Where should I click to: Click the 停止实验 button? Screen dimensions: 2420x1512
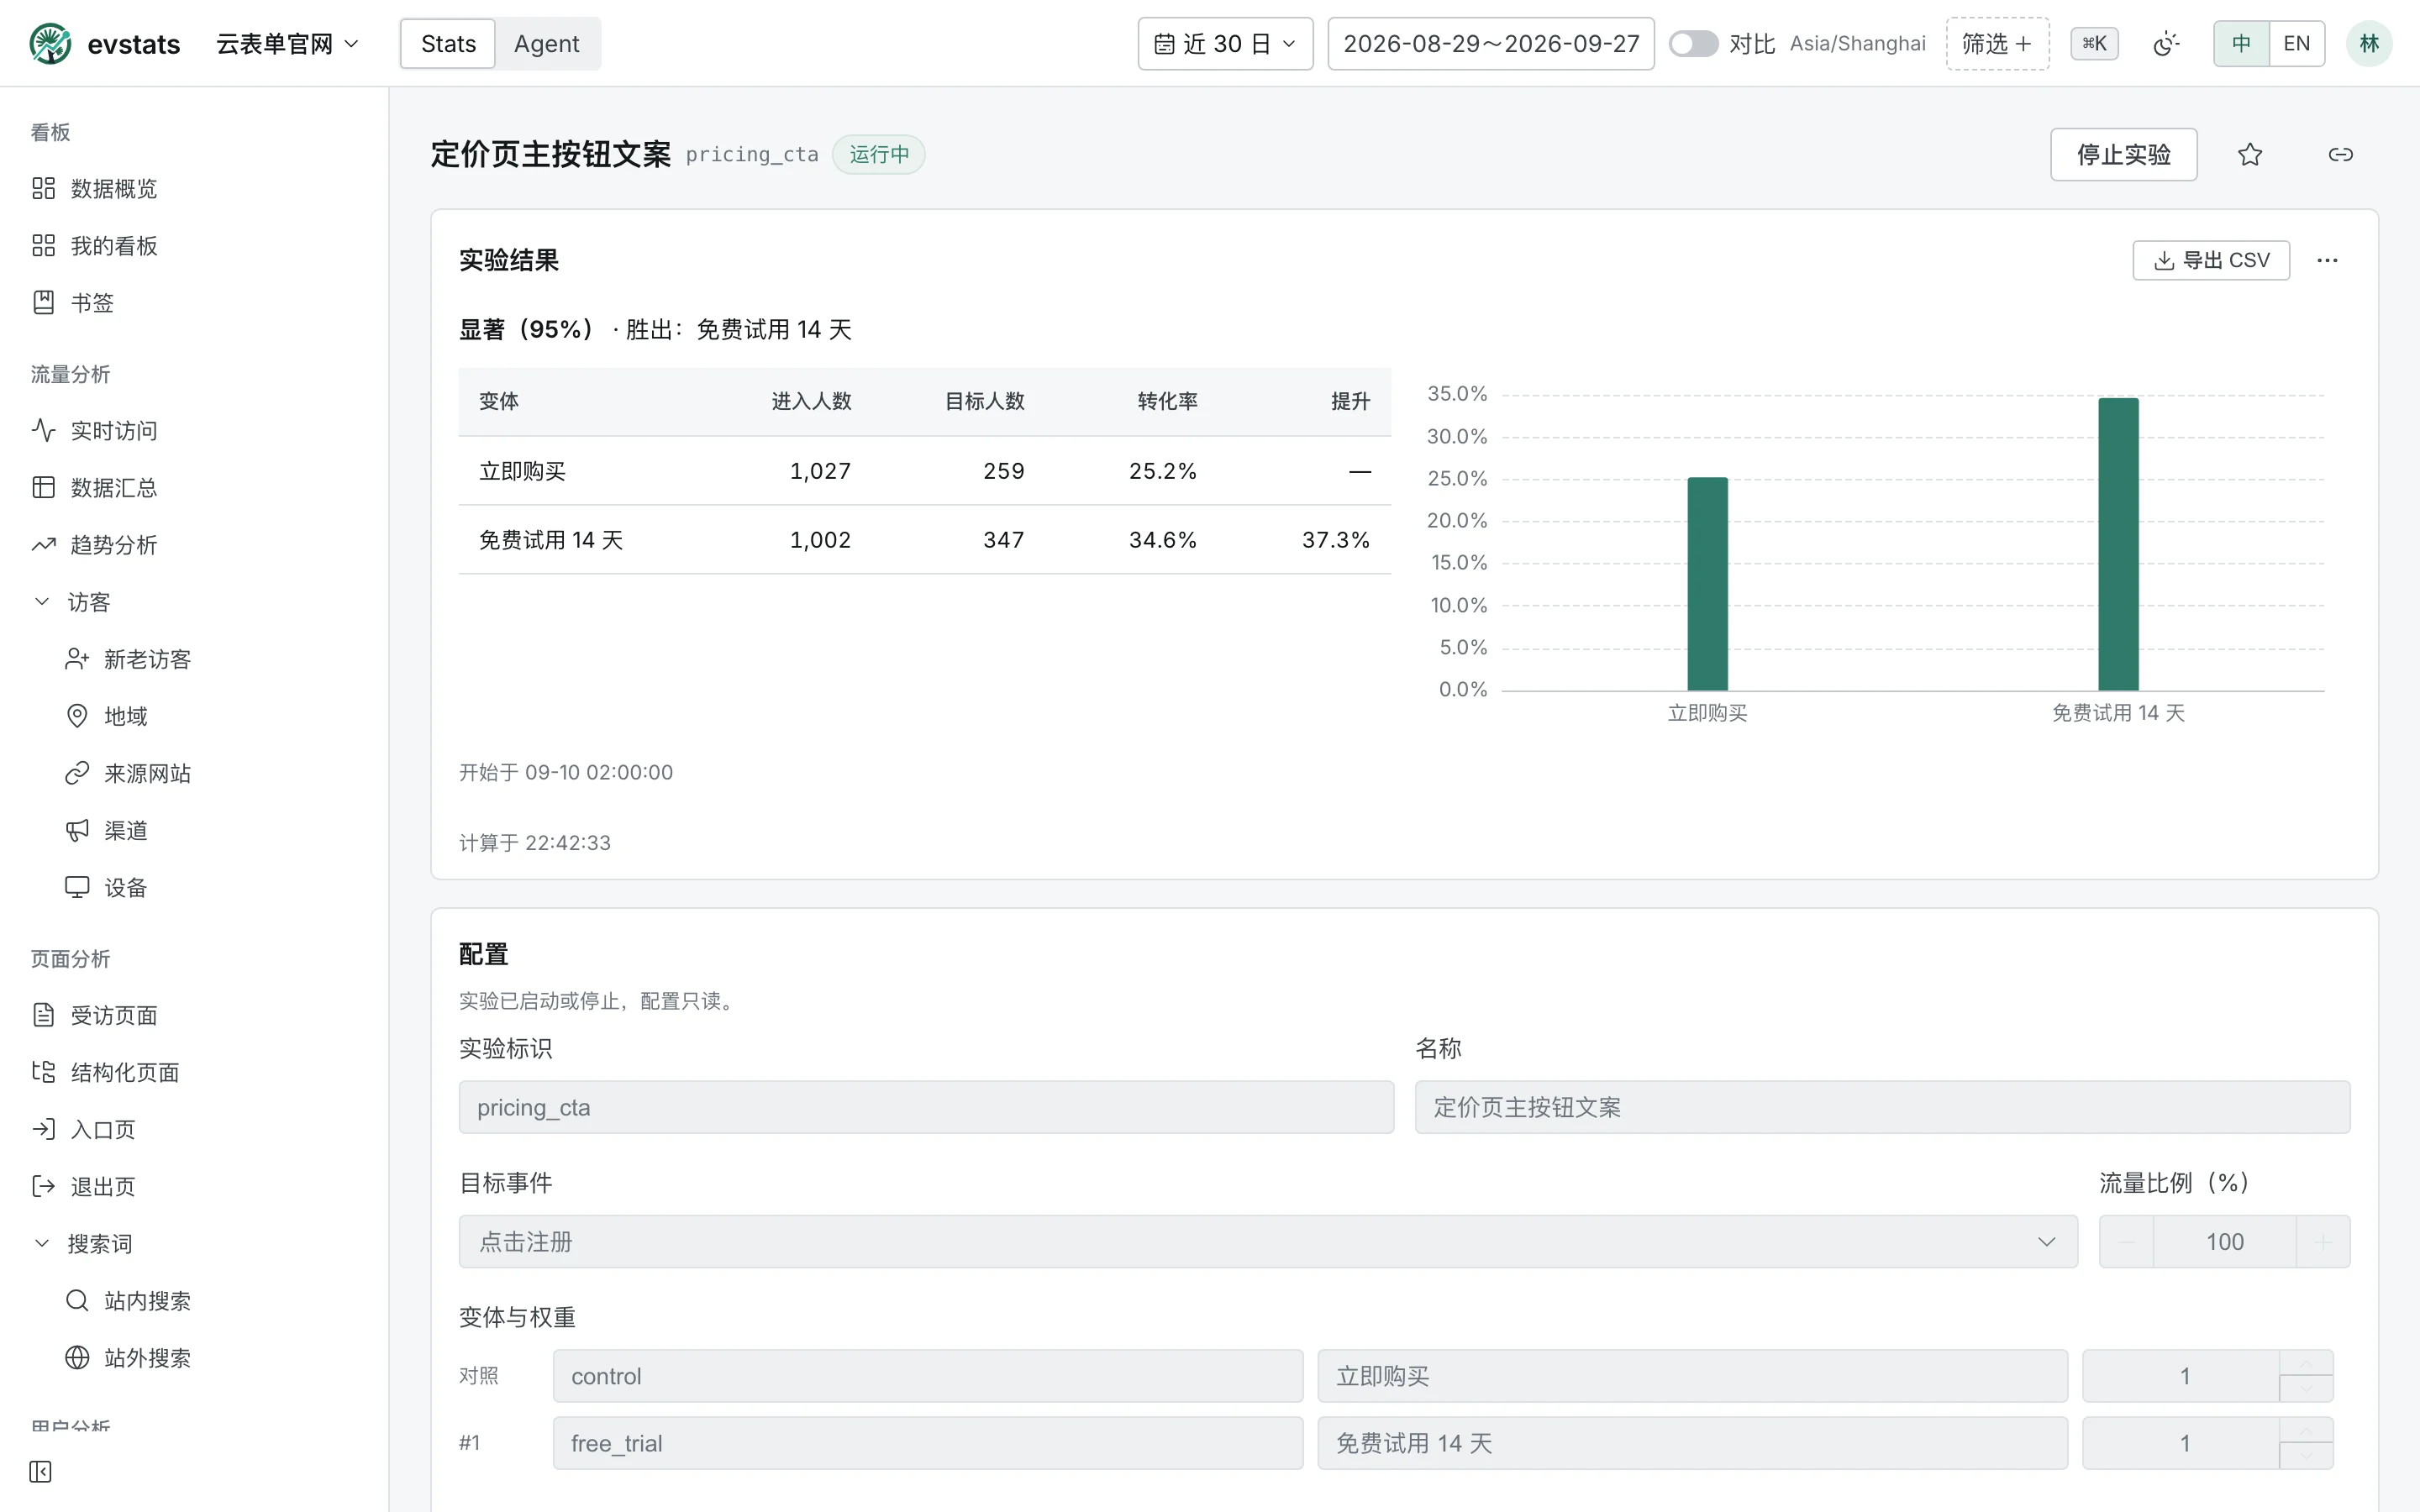click(2123, 154)
